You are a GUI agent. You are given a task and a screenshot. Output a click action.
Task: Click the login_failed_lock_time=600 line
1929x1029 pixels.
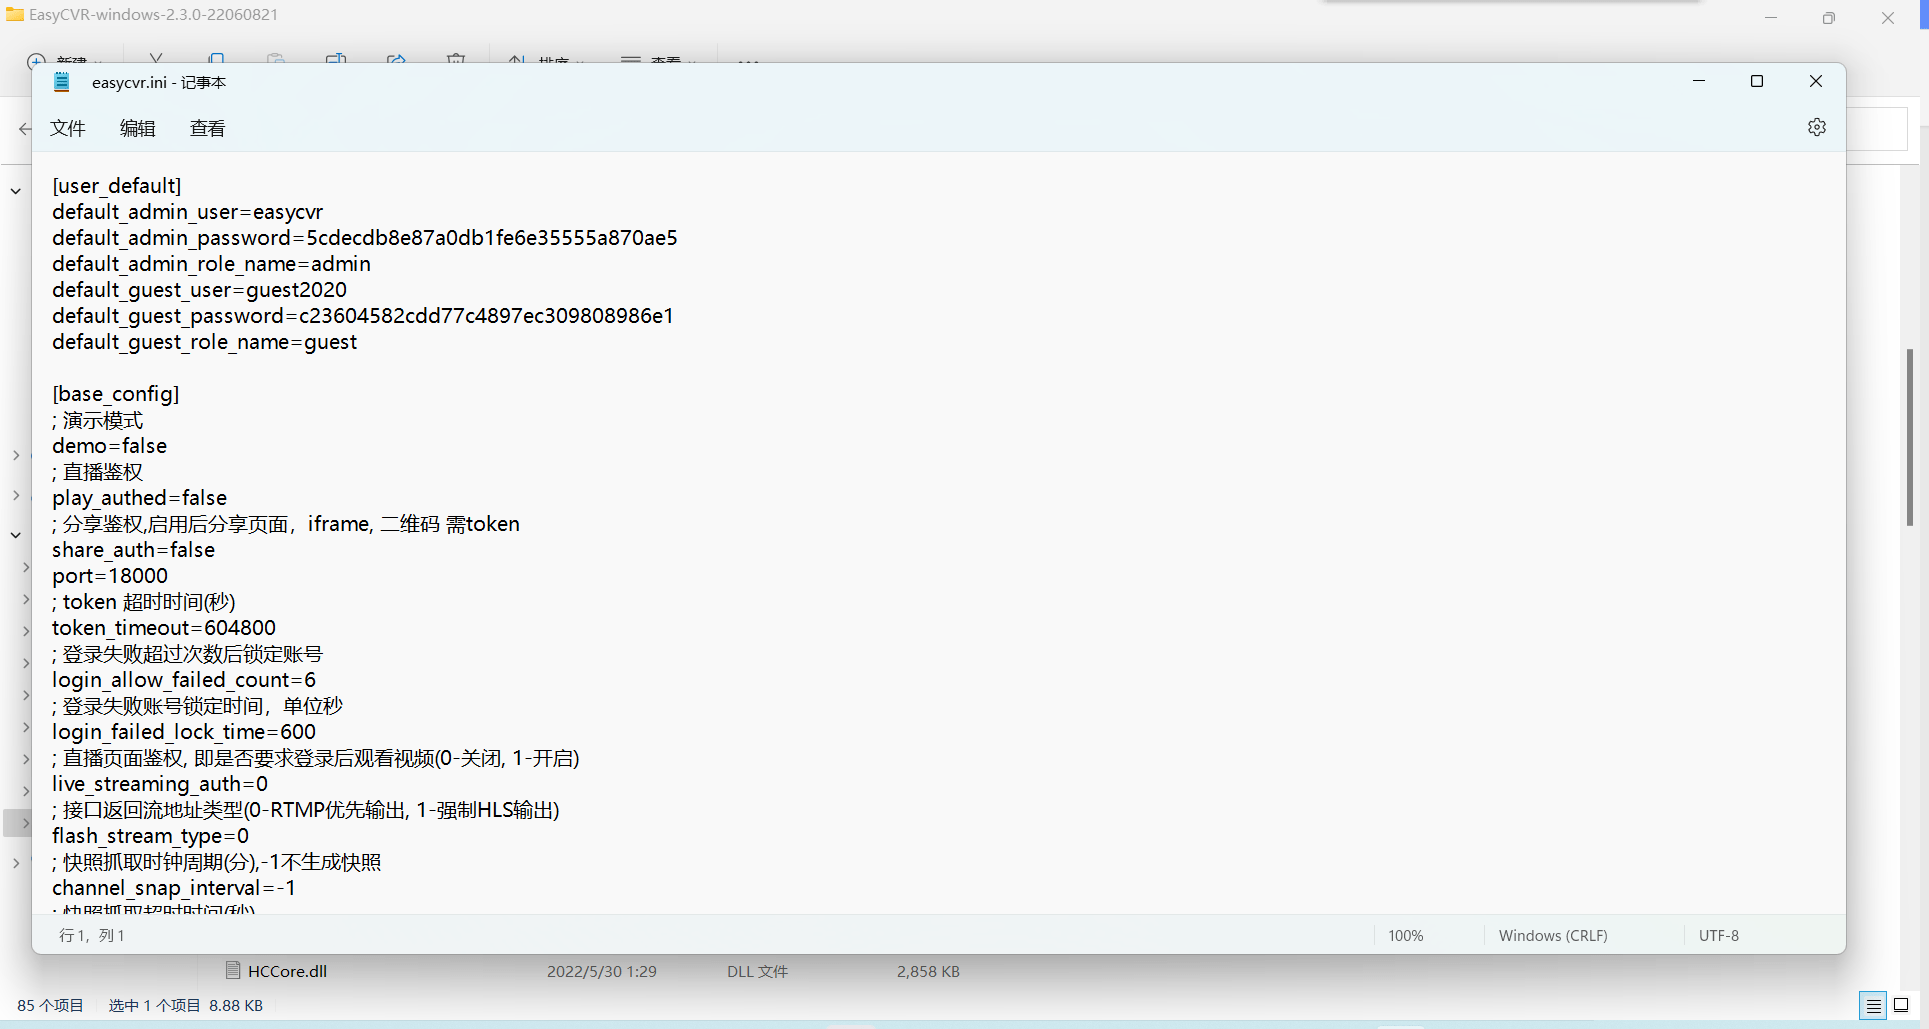point(184,731)
